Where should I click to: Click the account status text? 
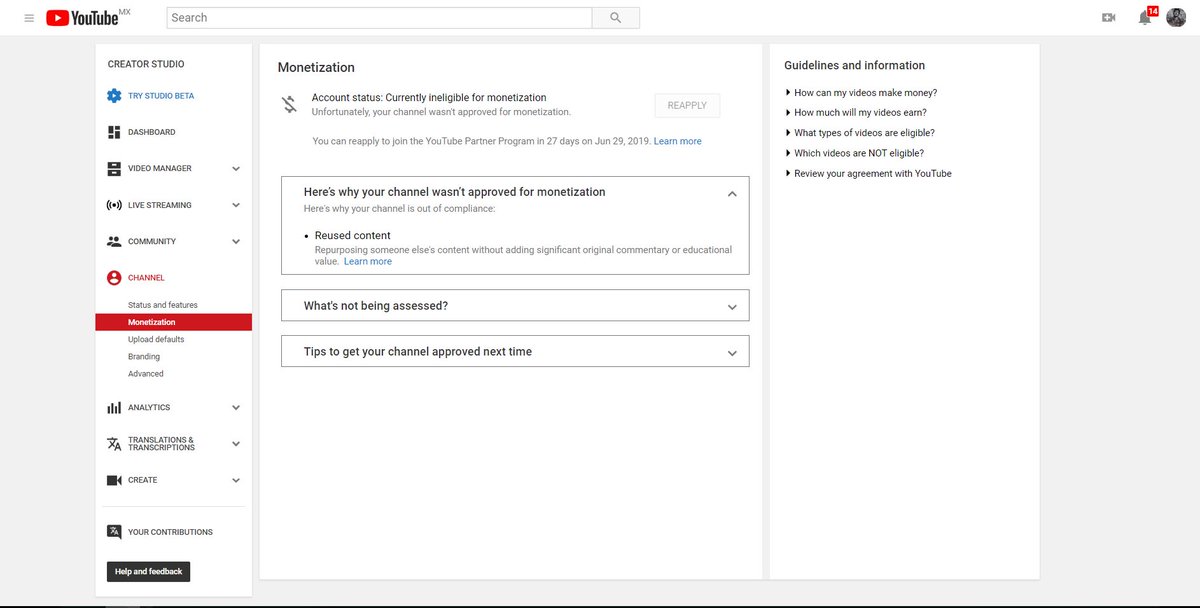click(429, 98)
